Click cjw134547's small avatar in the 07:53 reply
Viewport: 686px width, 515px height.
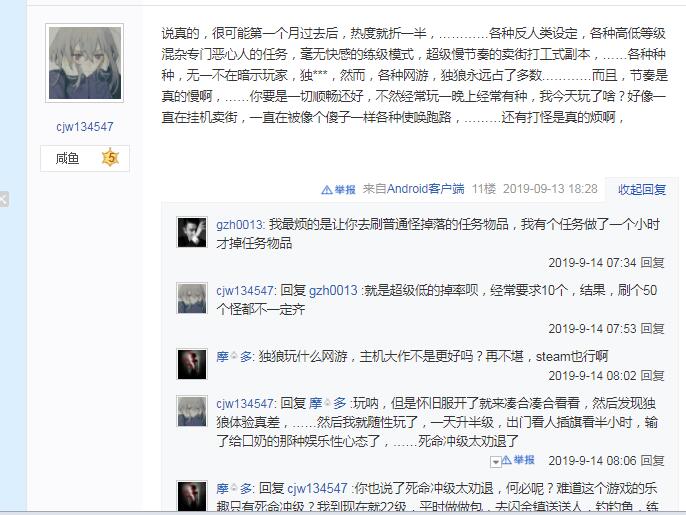point(192,298)
